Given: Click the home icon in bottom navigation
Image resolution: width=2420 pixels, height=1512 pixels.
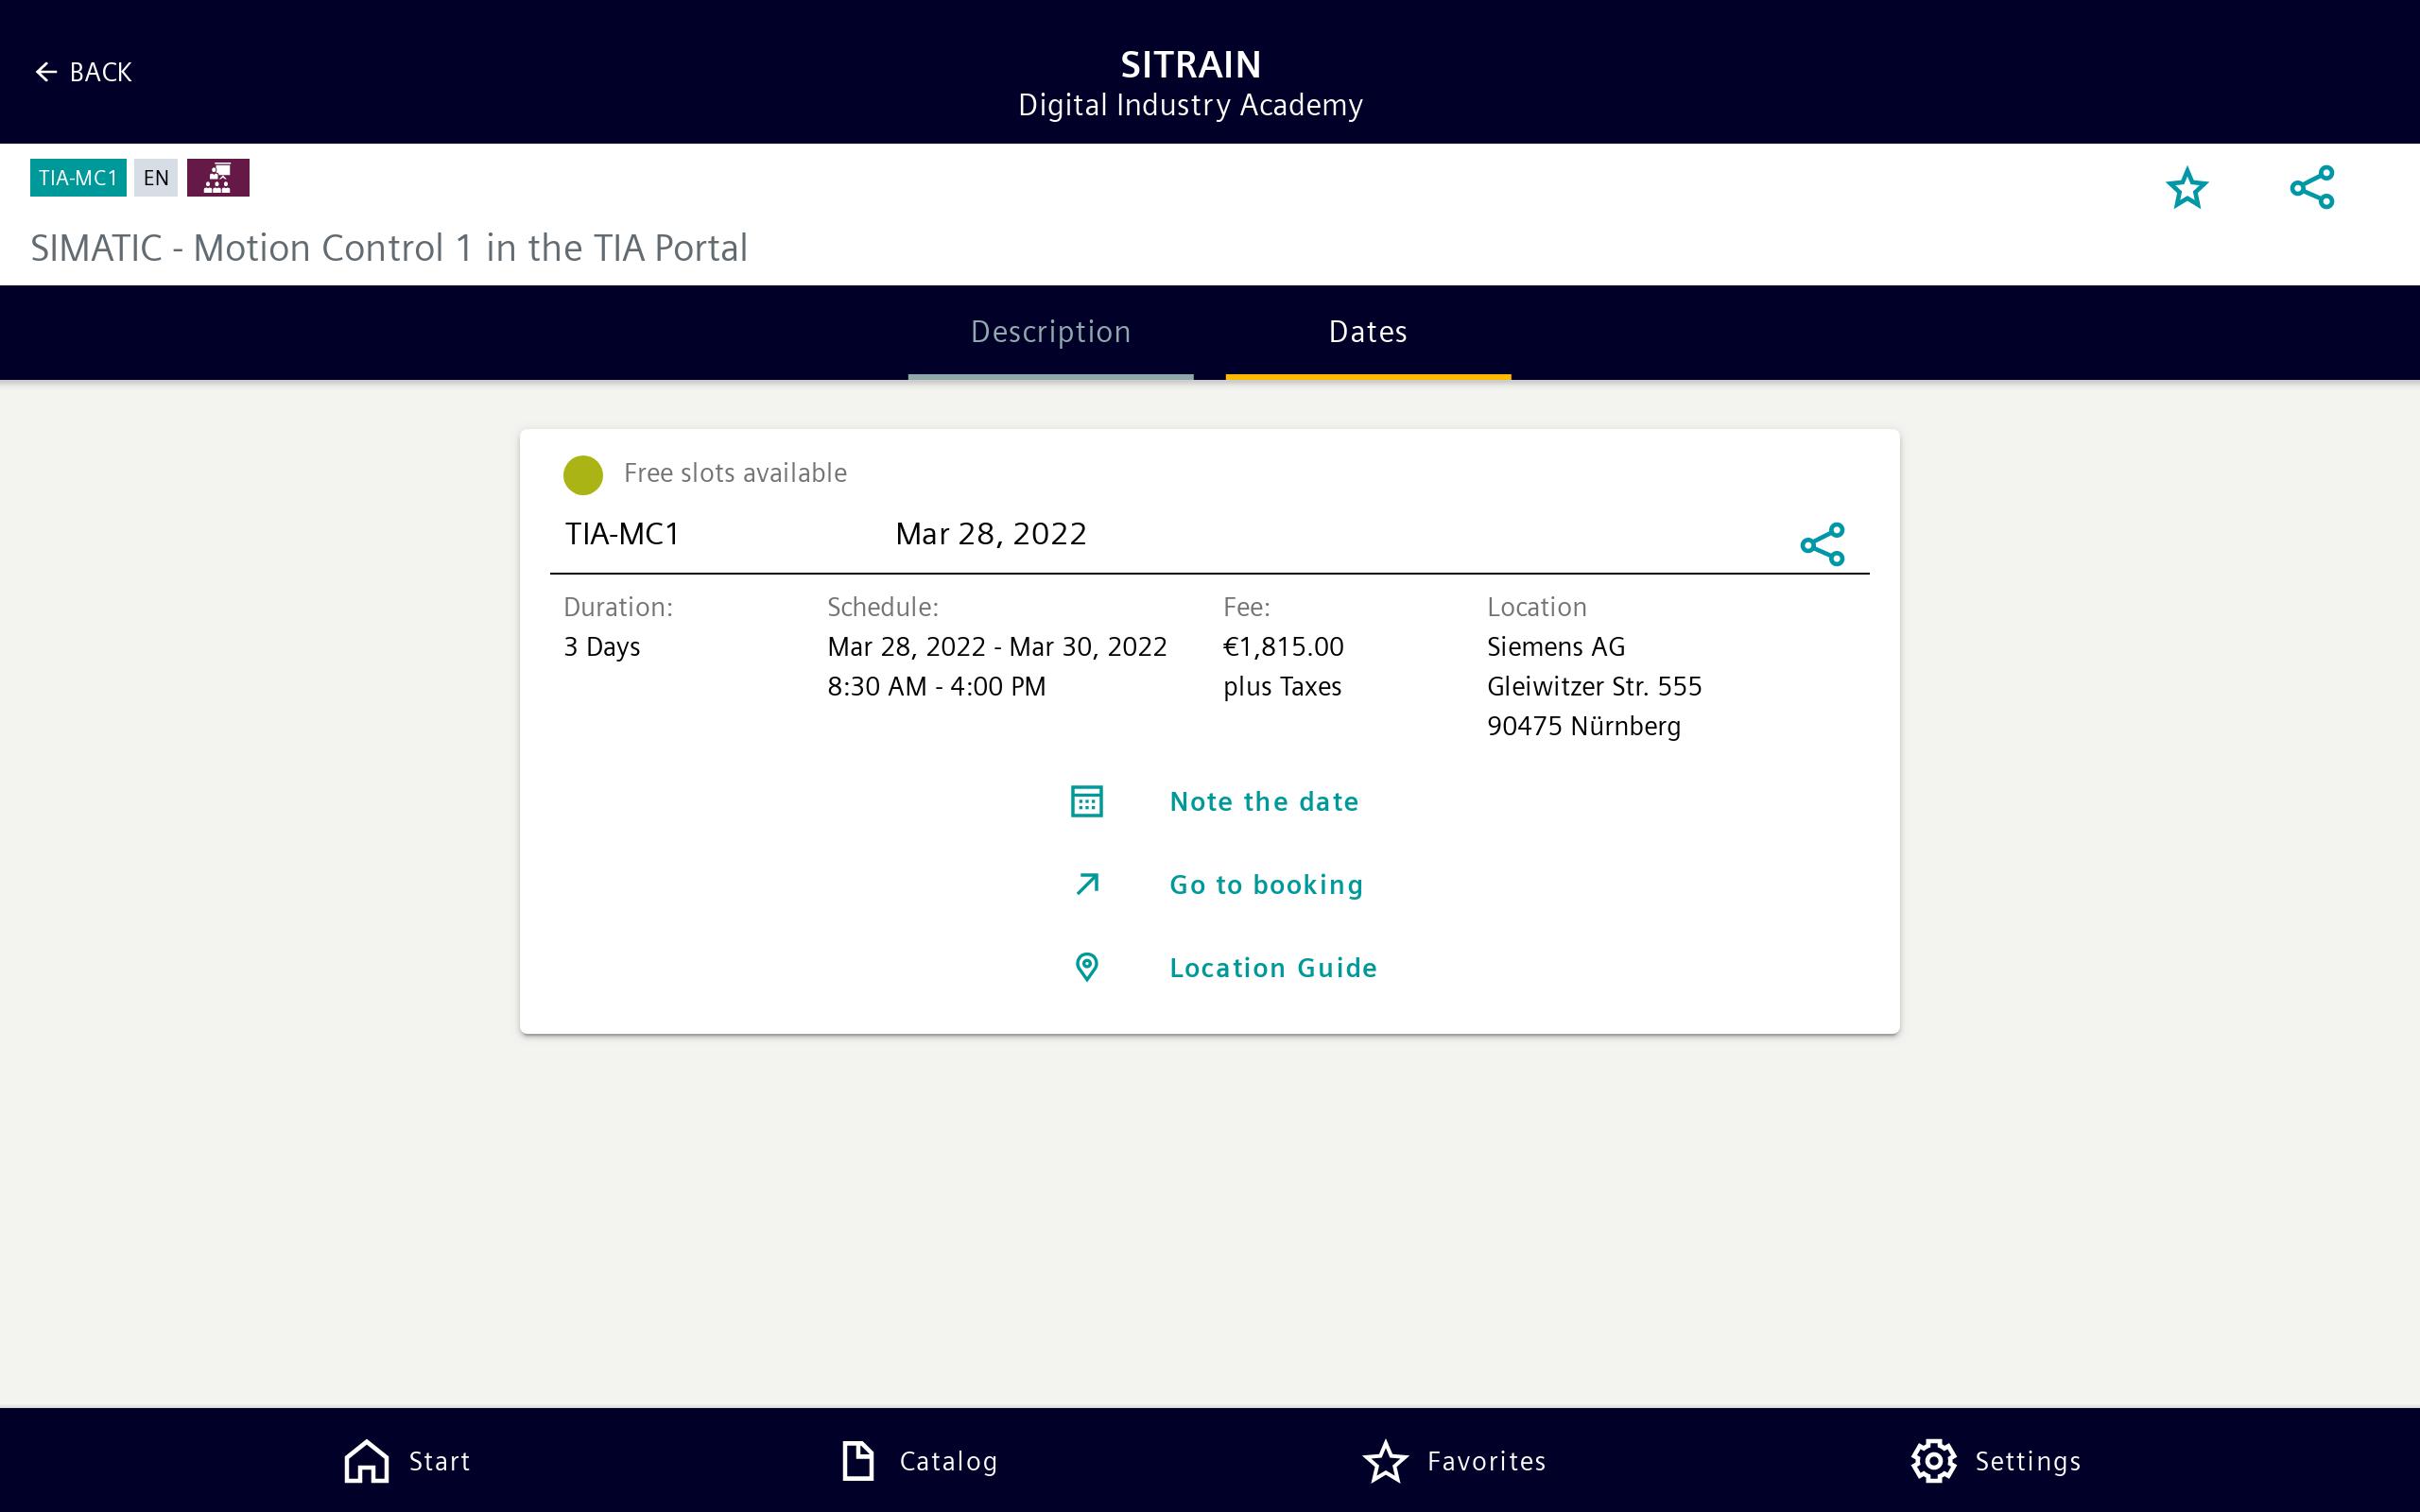Looking at the screenshot, I should (x=366, y=1461).
